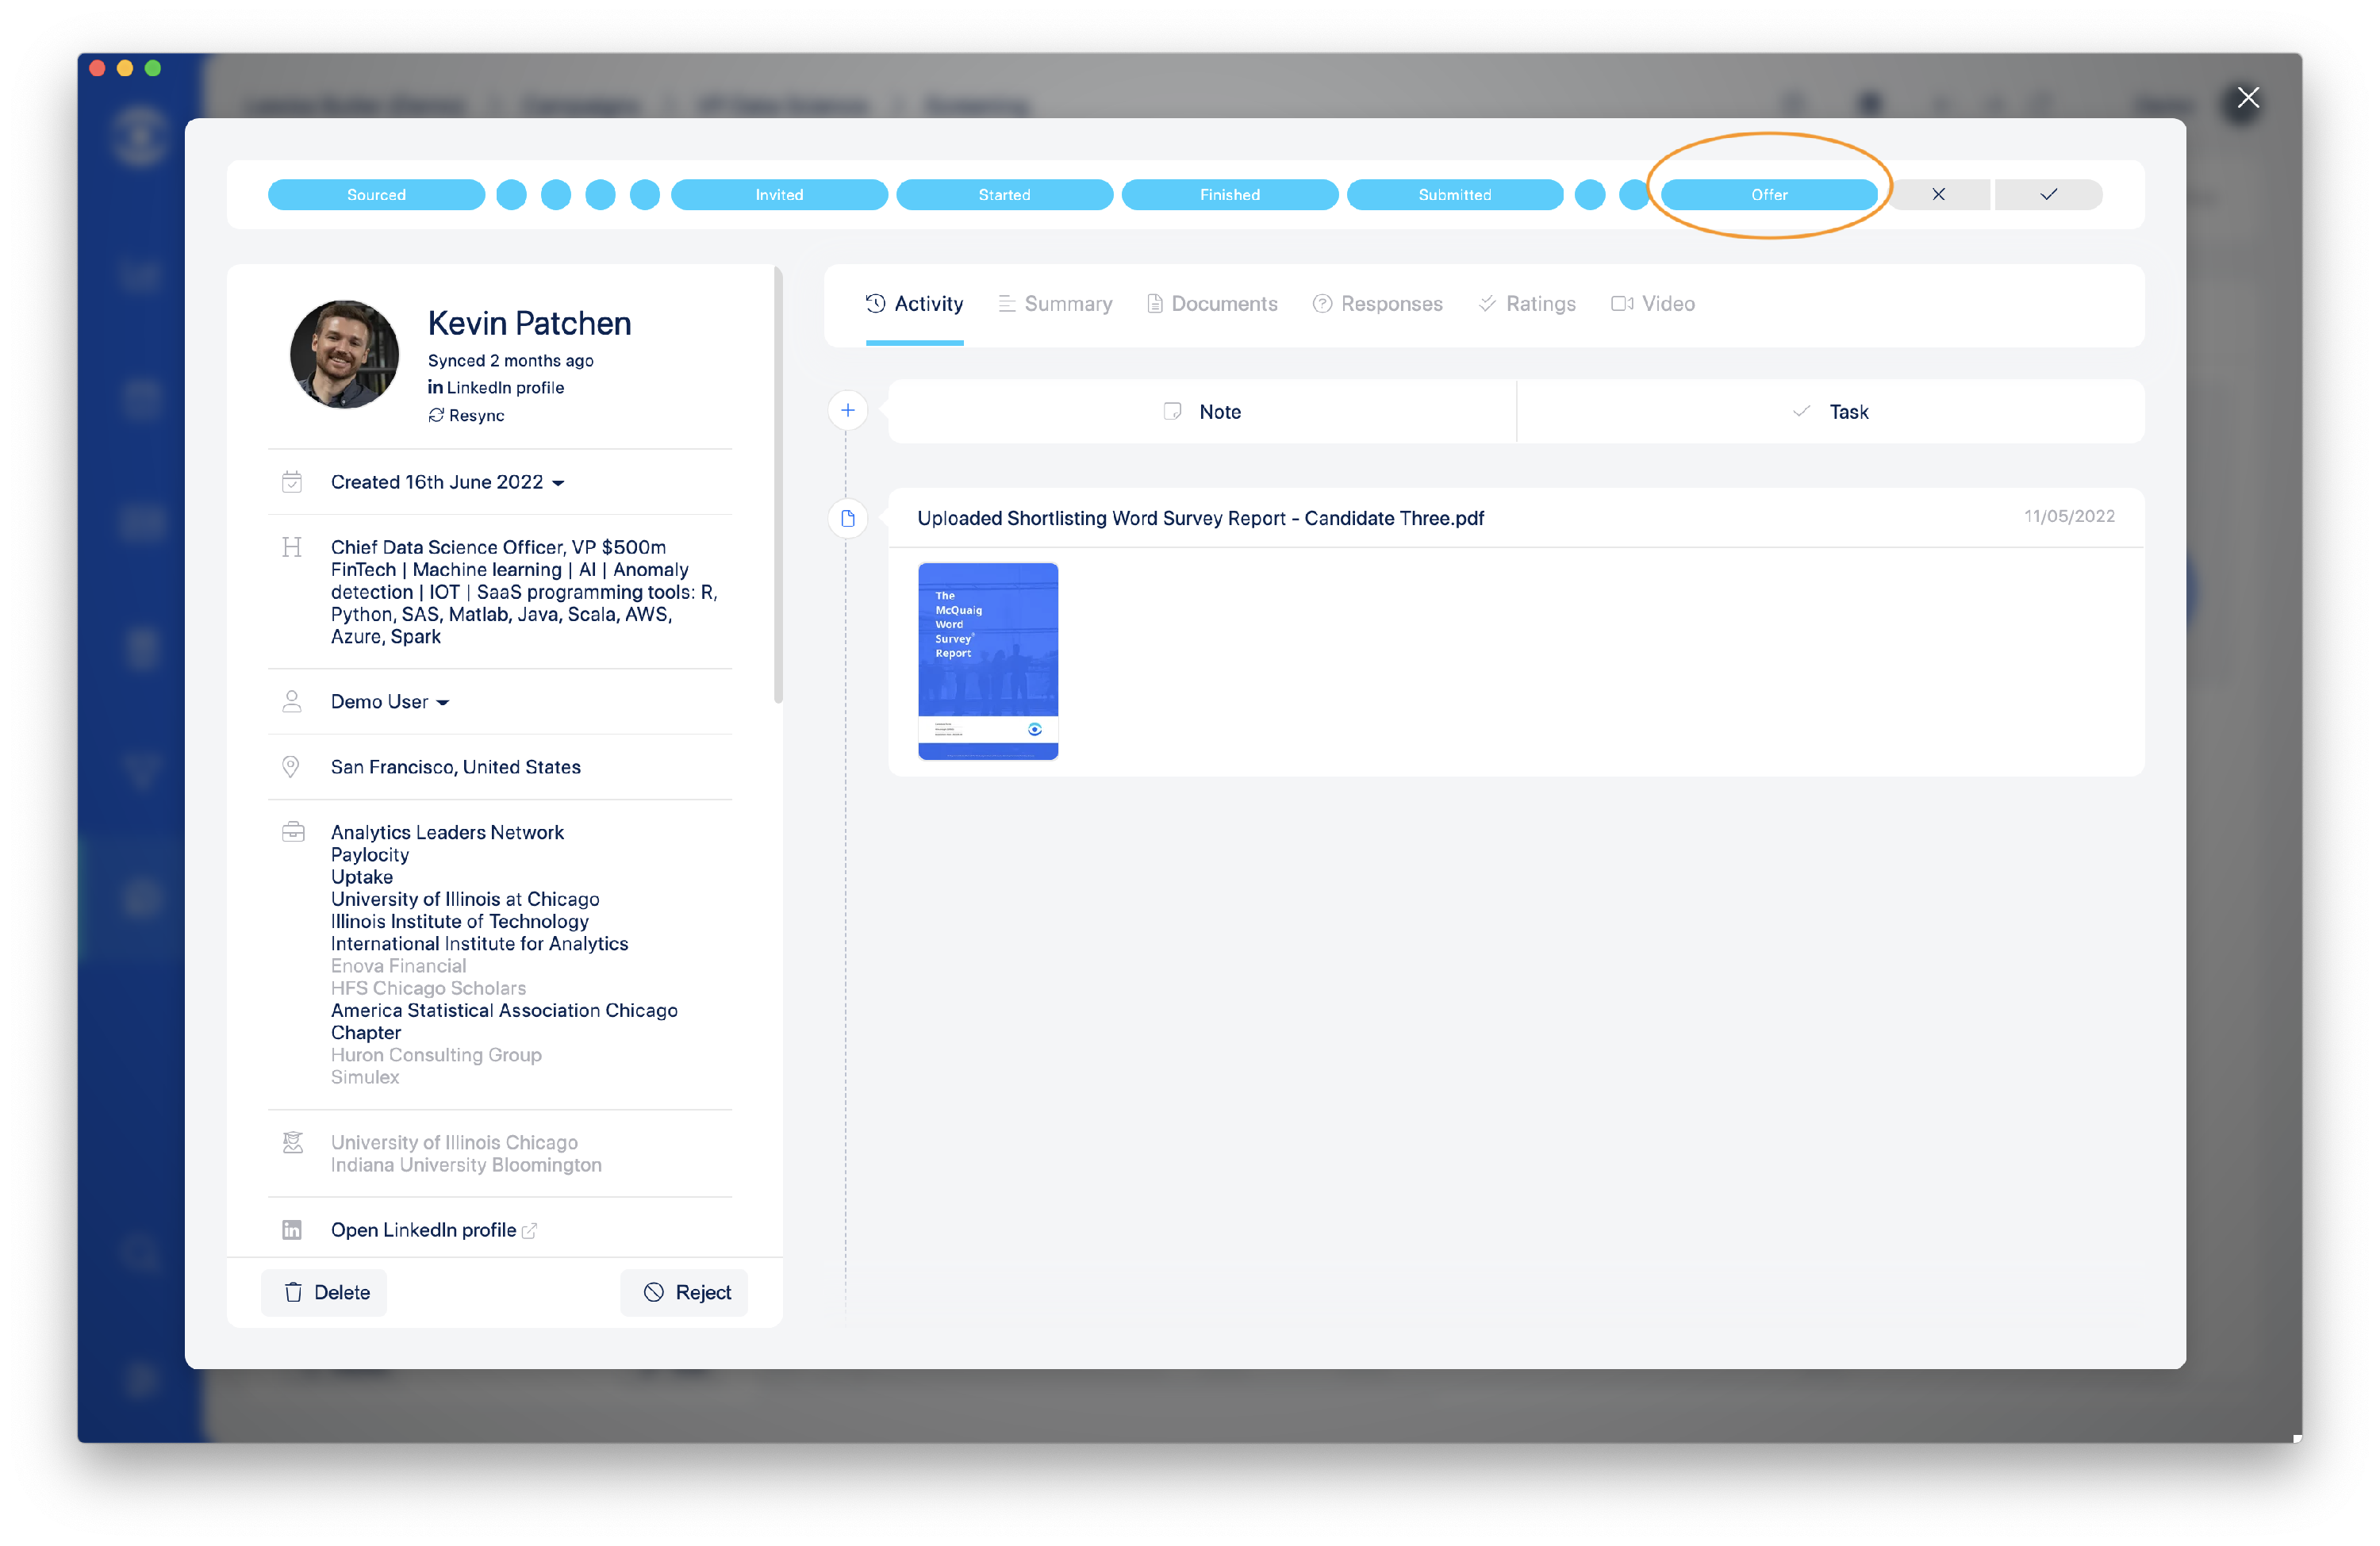2380x1546 pixels.
Task: Click the plus icon on activity timeline
Action: [x=847, y=410]
